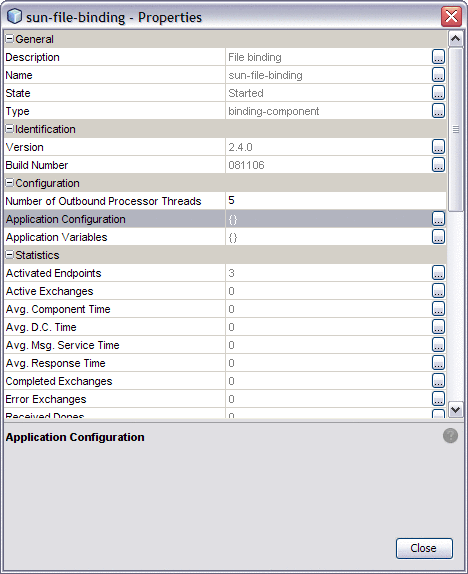Collapse the Identification section

click(x=10, y=128)
